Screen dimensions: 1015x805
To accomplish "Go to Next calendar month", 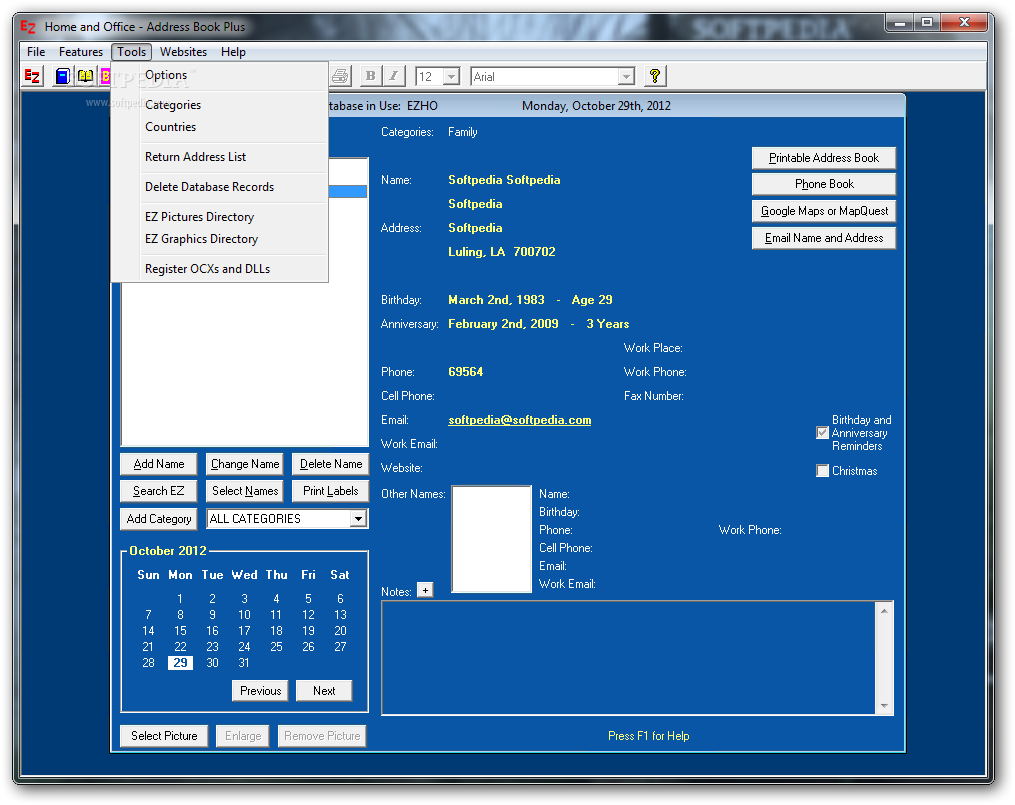I will click(324, 690).
